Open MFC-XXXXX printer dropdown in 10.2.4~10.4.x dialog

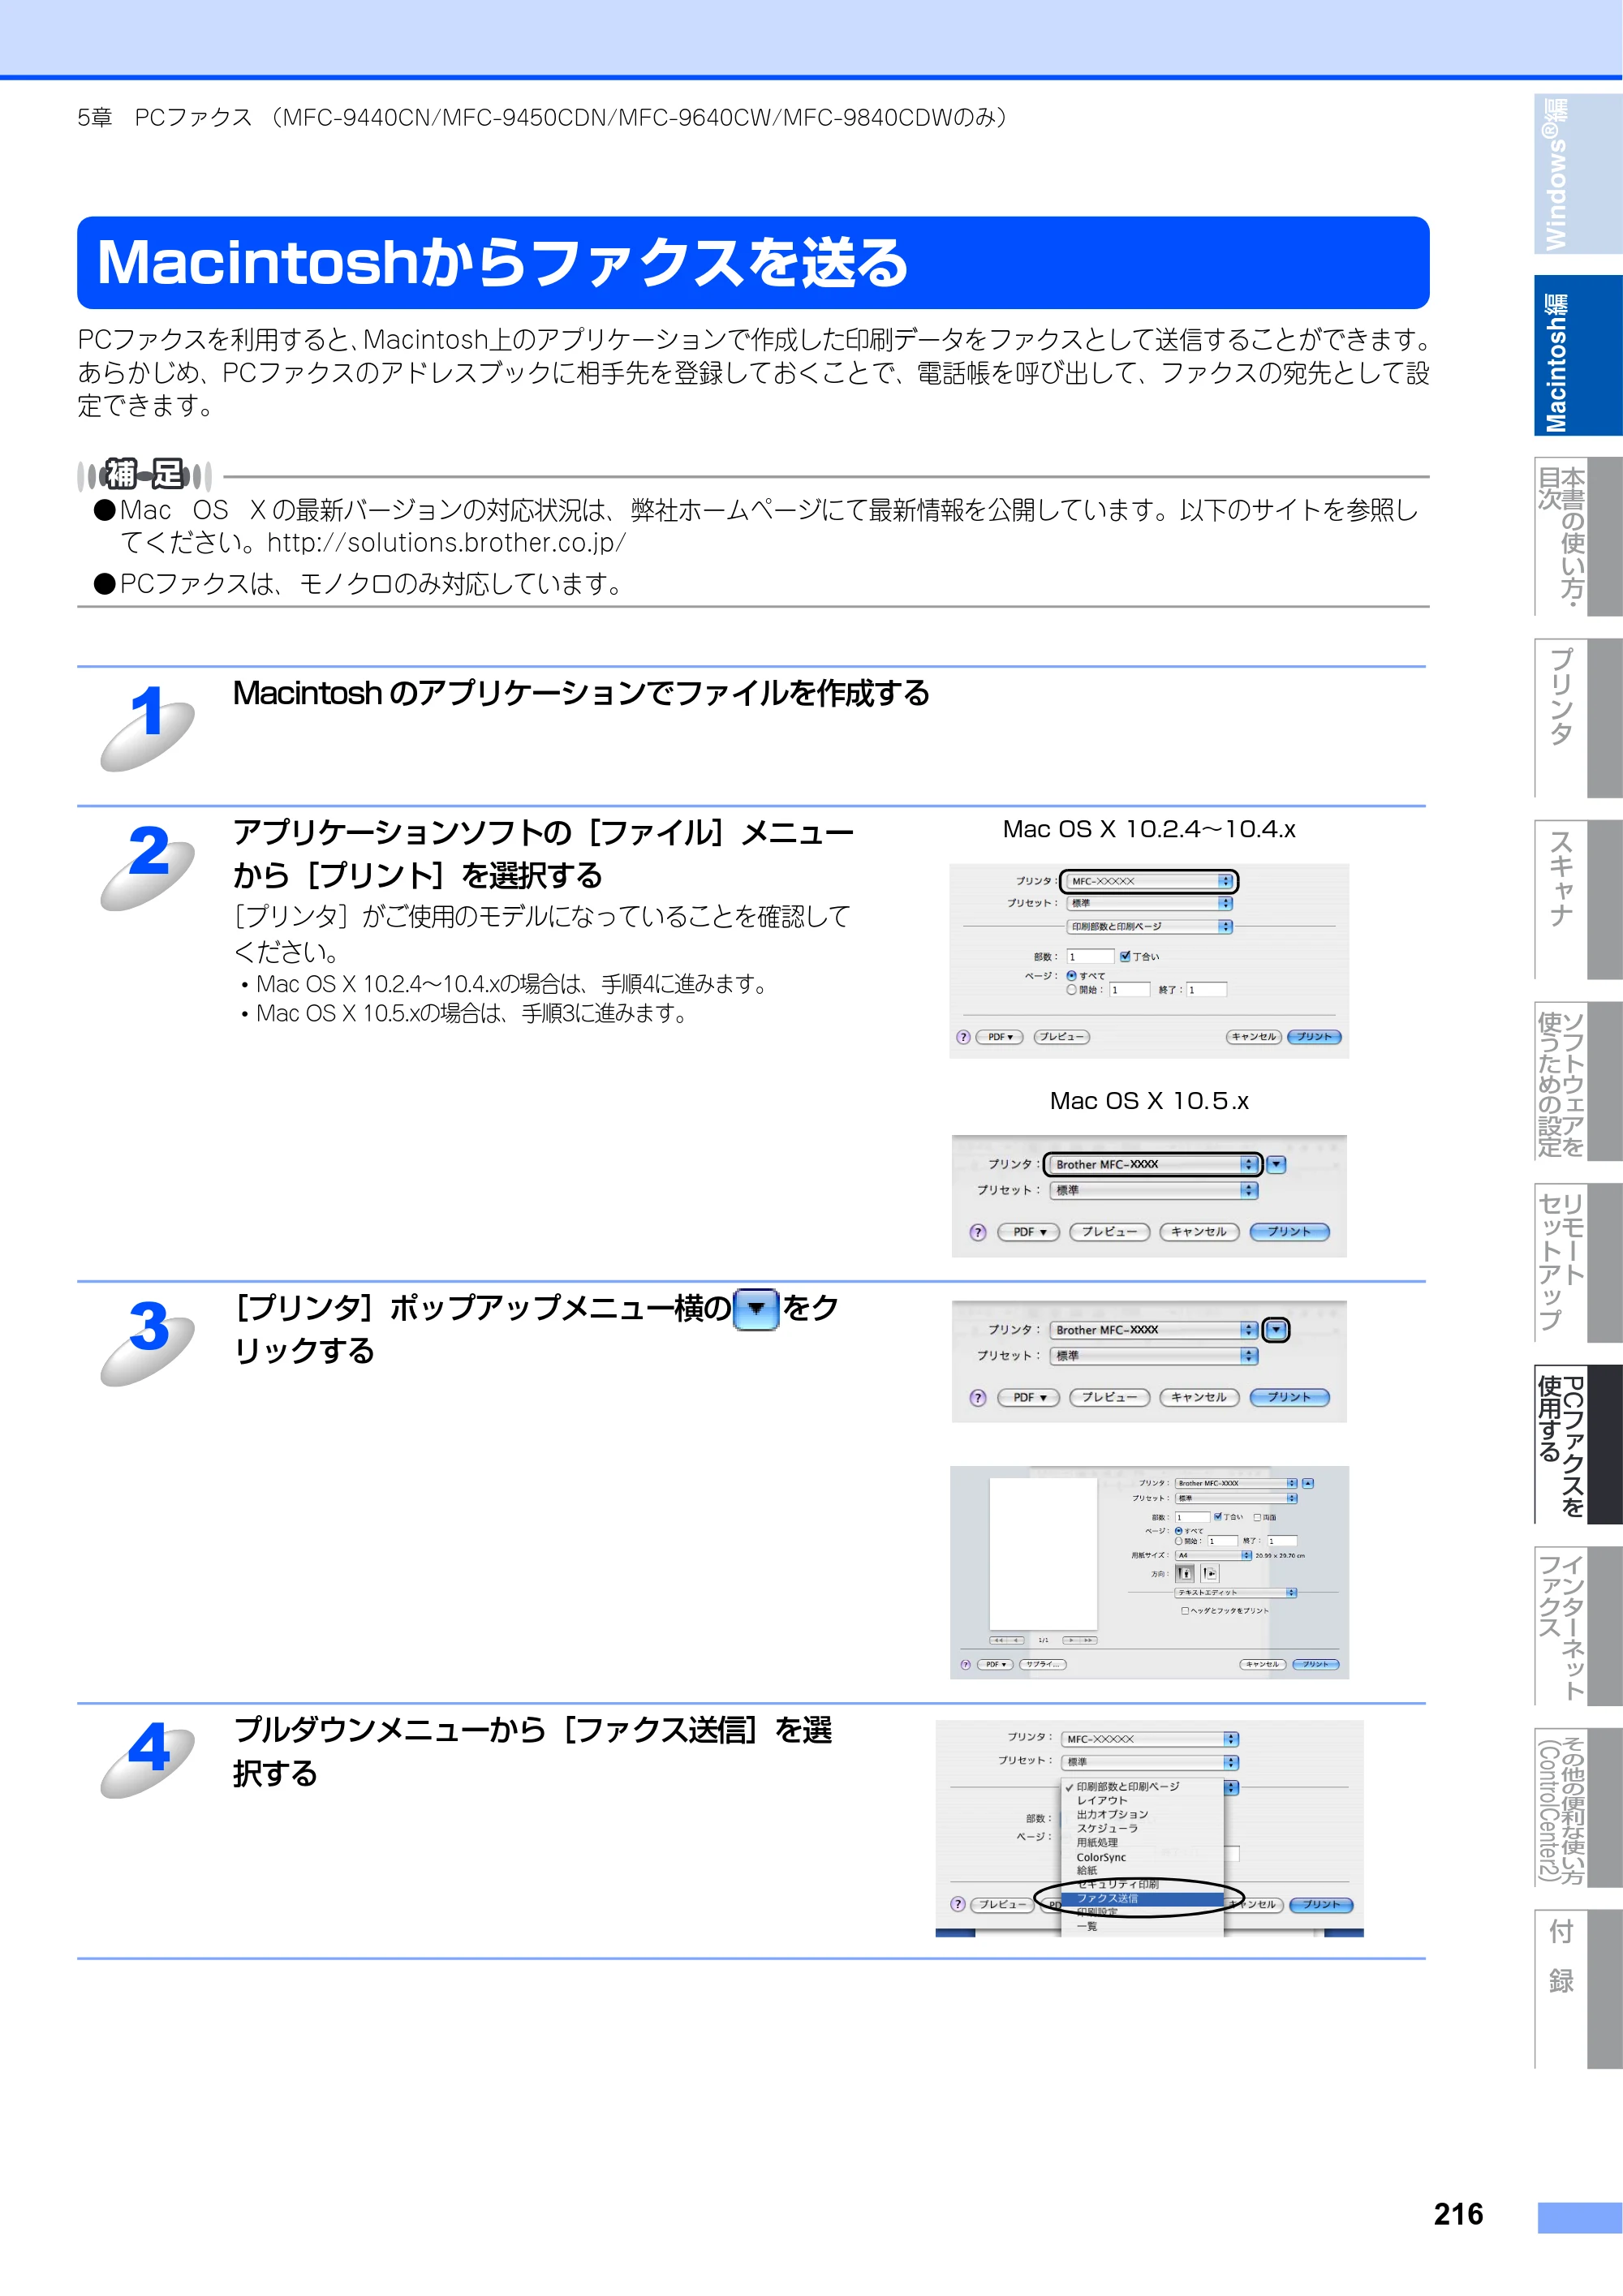1149,881
